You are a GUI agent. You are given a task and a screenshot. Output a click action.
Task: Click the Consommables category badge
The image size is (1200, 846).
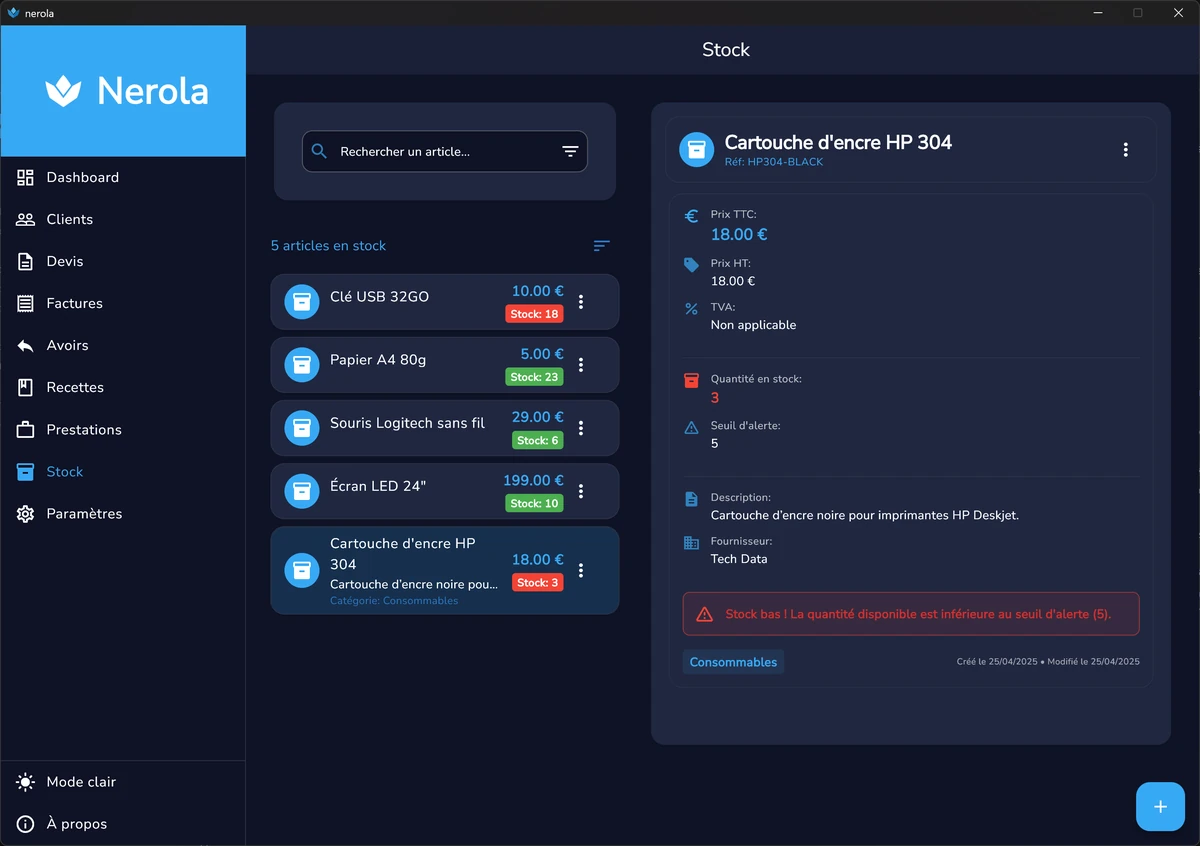point(733,661)
